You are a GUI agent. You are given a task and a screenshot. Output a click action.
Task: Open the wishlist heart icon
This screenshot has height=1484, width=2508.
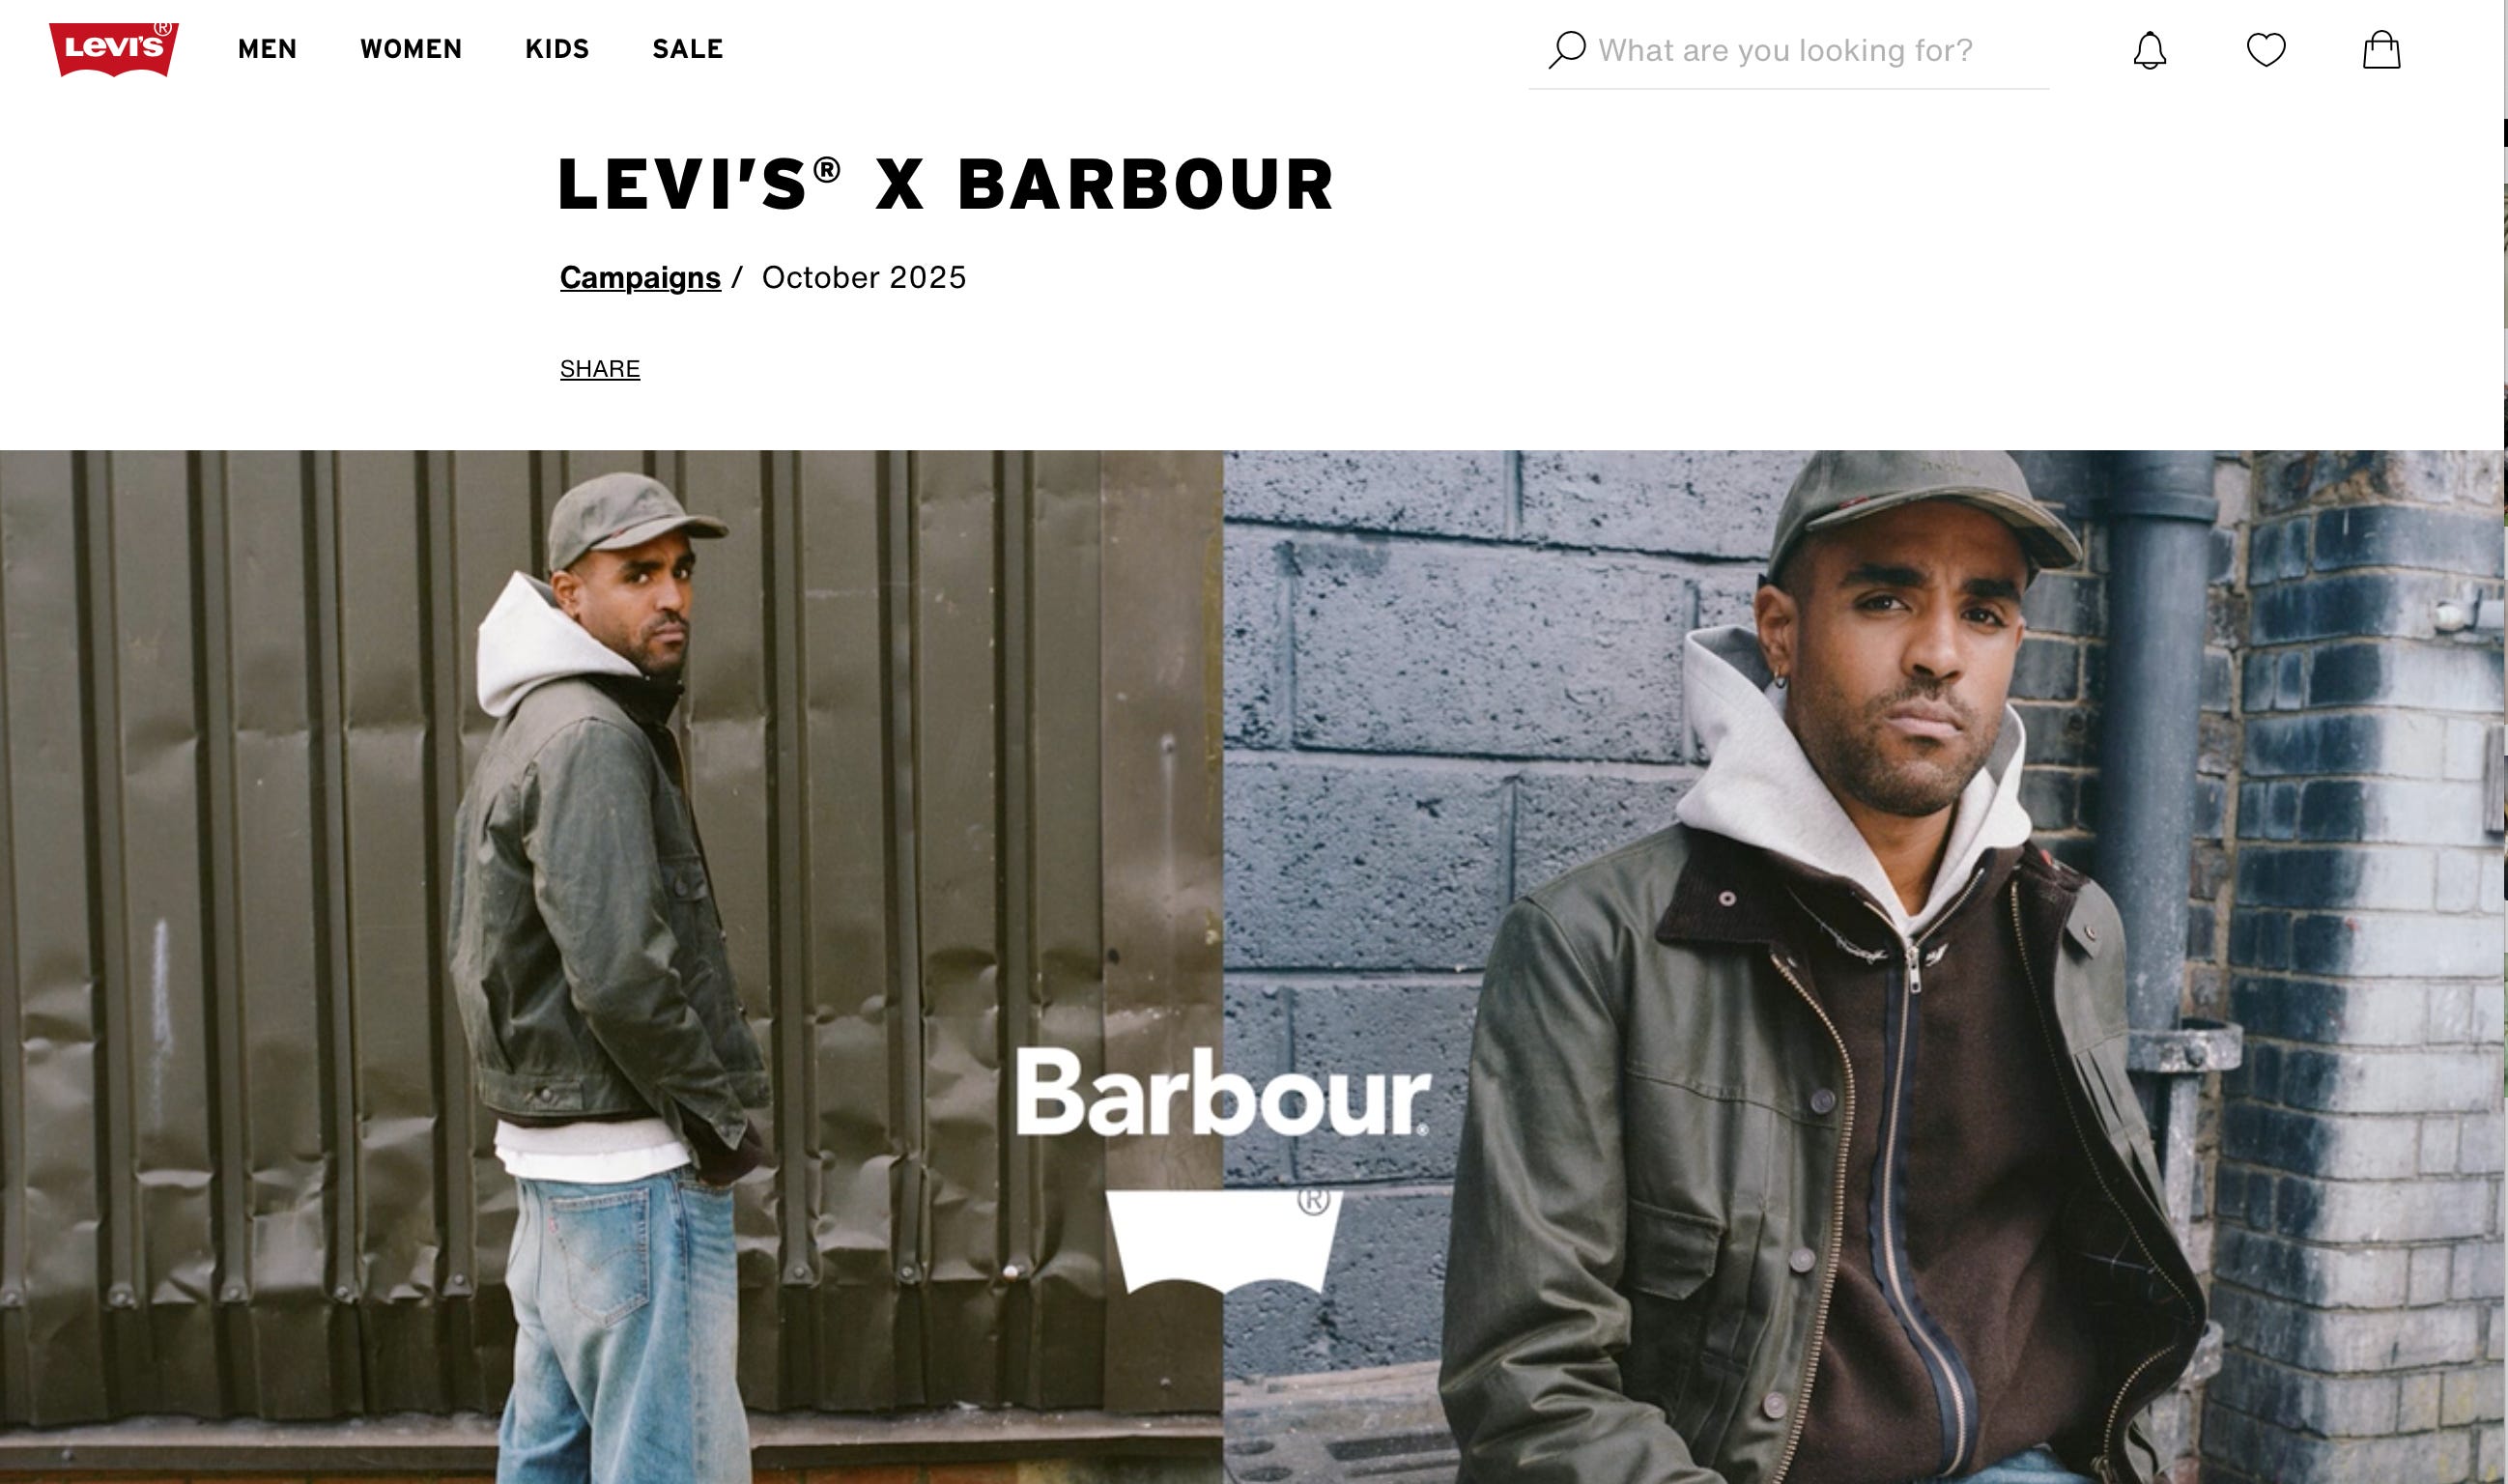[2265, 50]
